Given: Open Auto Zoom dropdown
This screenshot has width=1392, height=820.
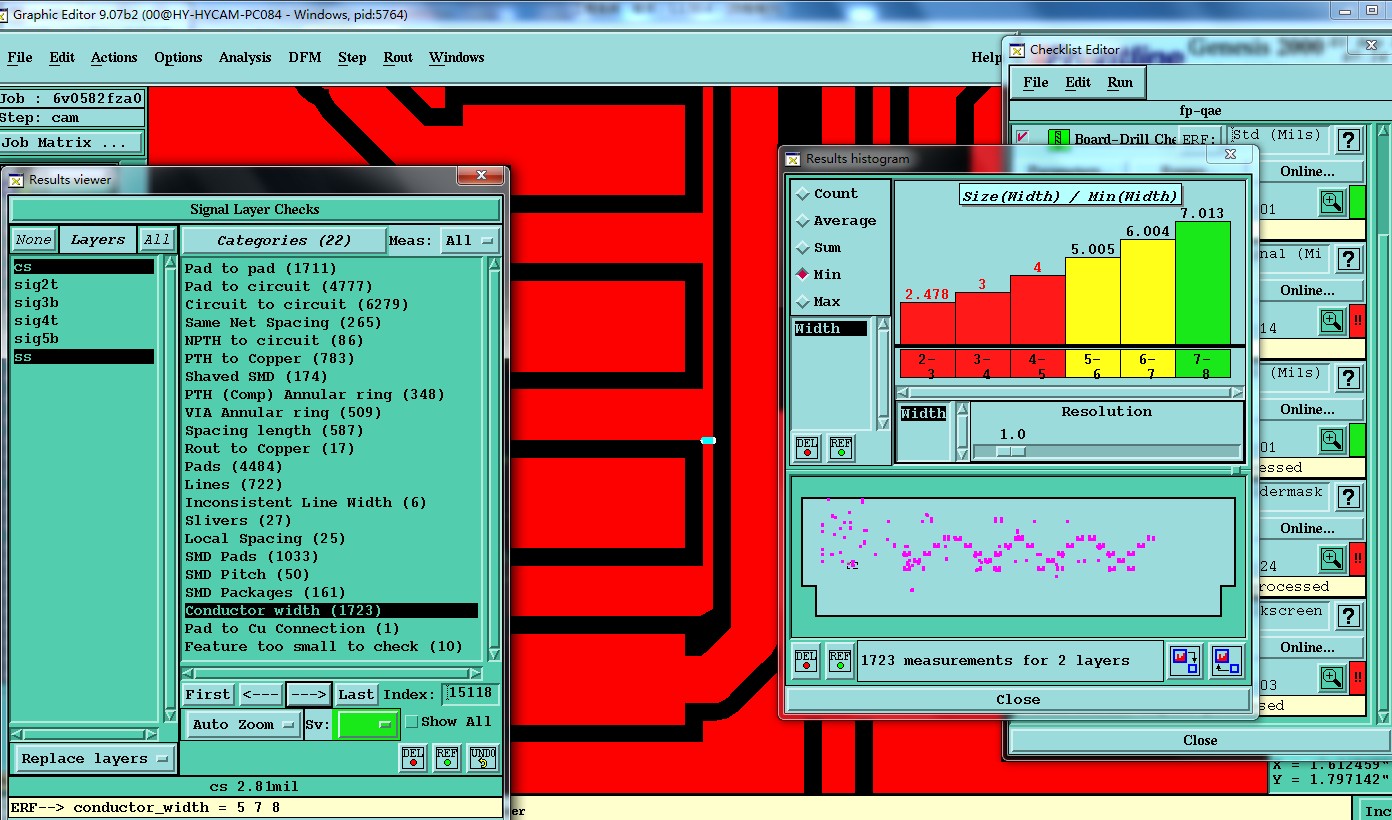Looking at the screenshot, I should coord(243,724).
